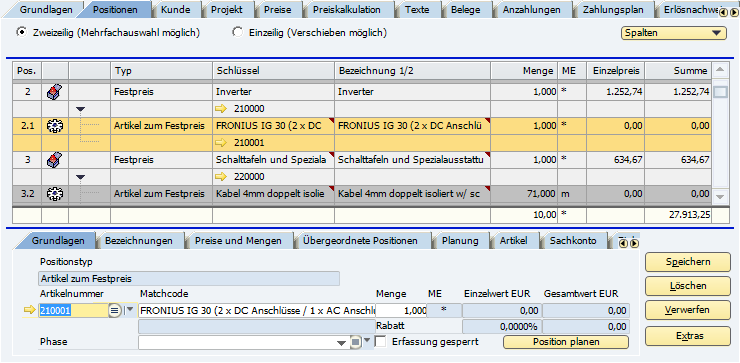Click the Typ column header

[x=161, y=71]
